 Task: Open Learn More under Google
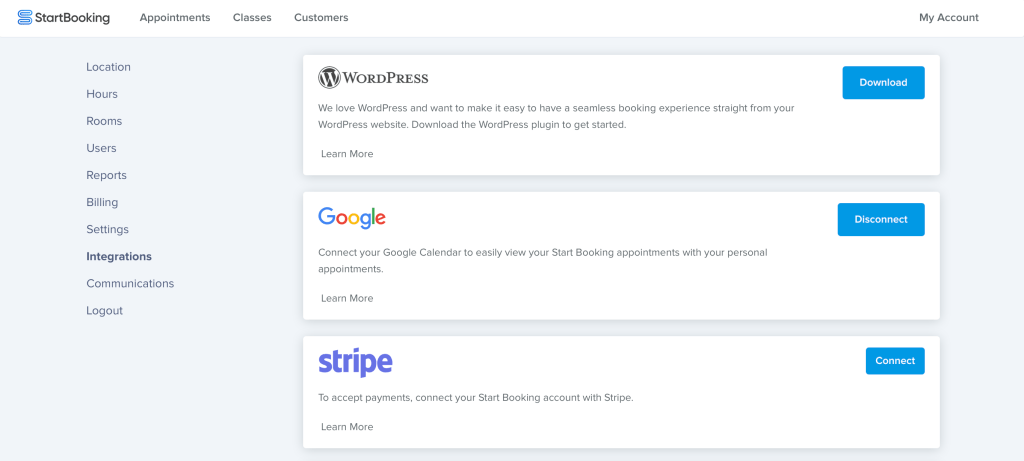[x=347, y=298]
